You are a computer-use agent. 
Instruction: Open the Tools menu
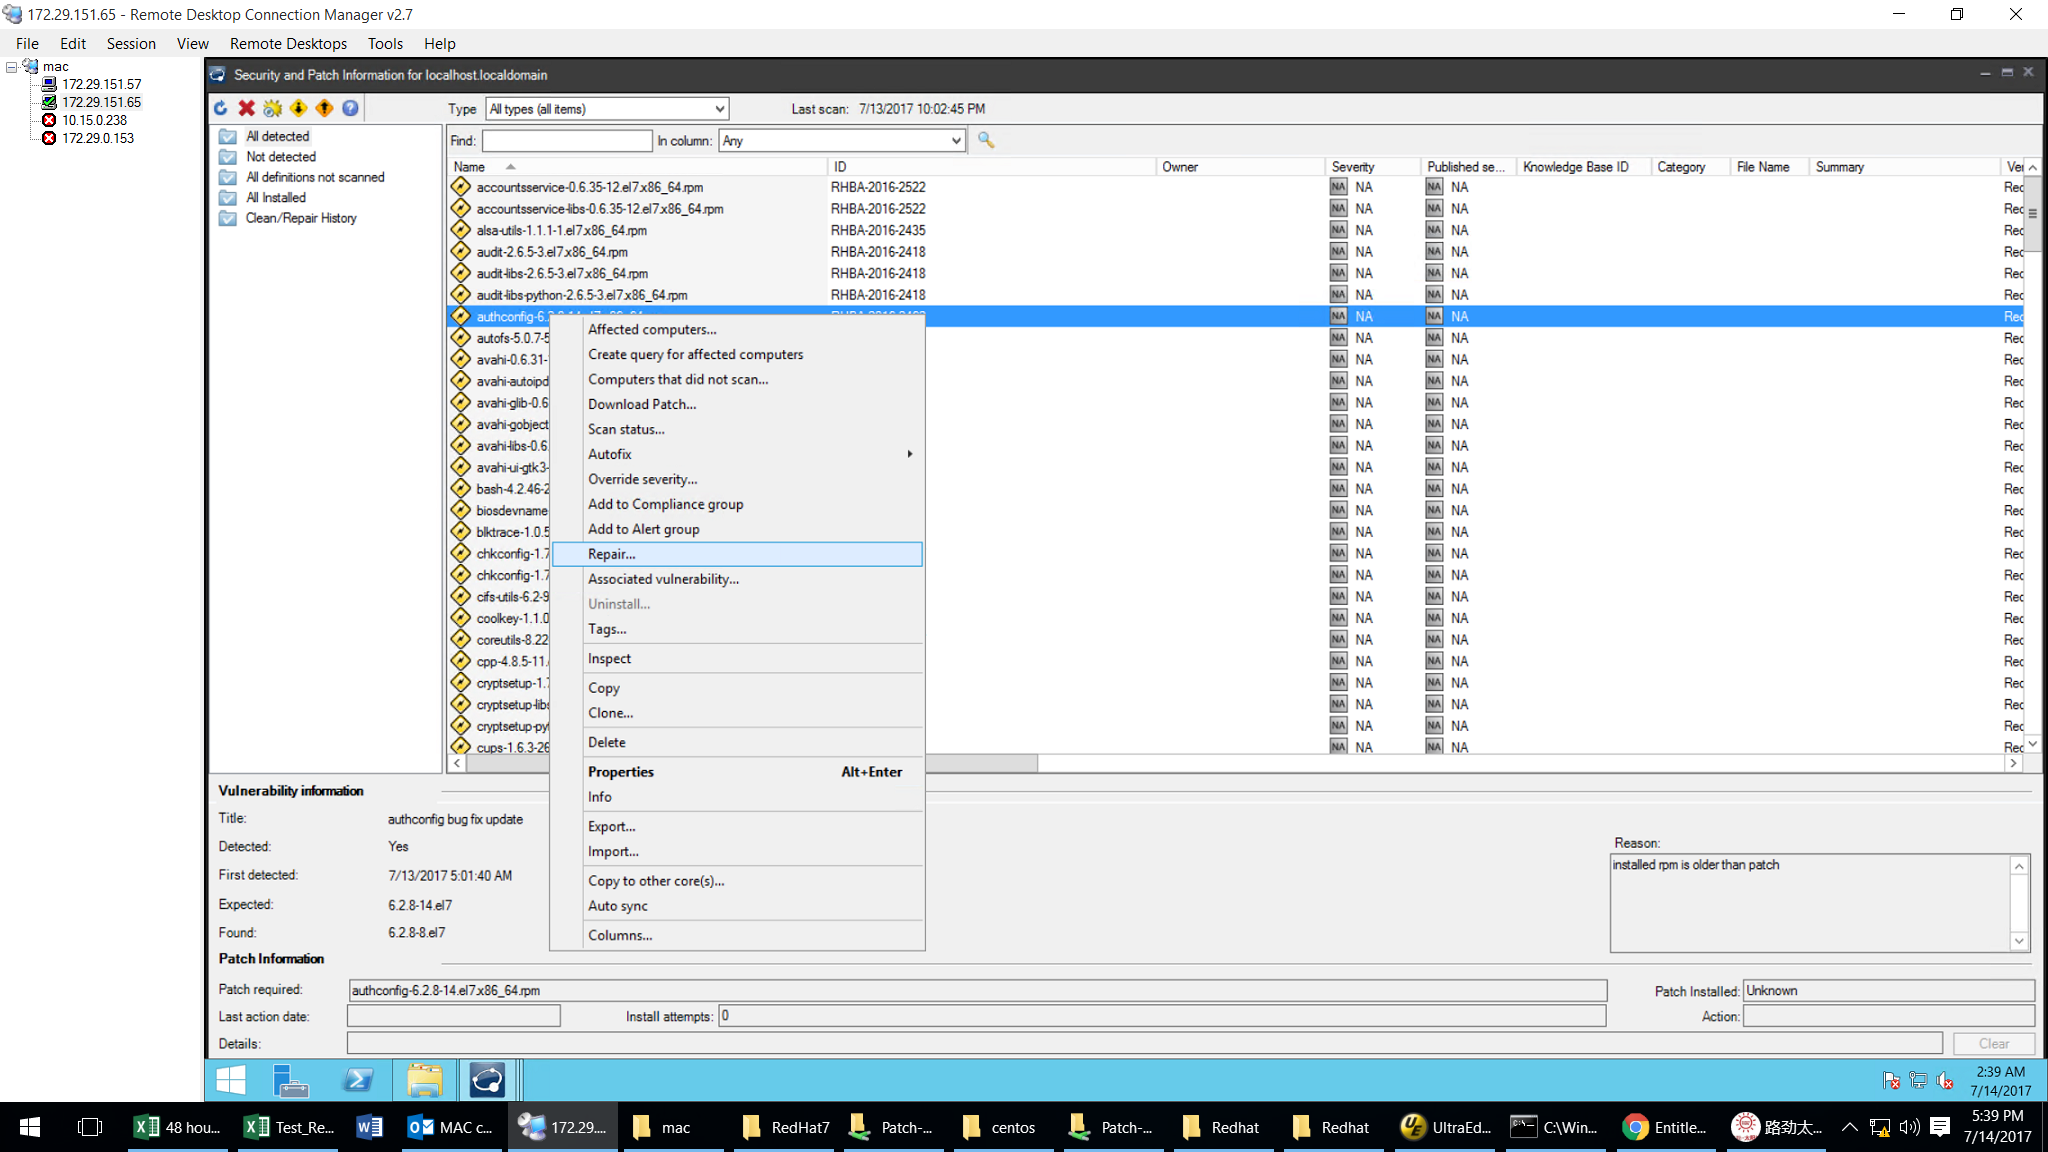(x=385, y=43)
